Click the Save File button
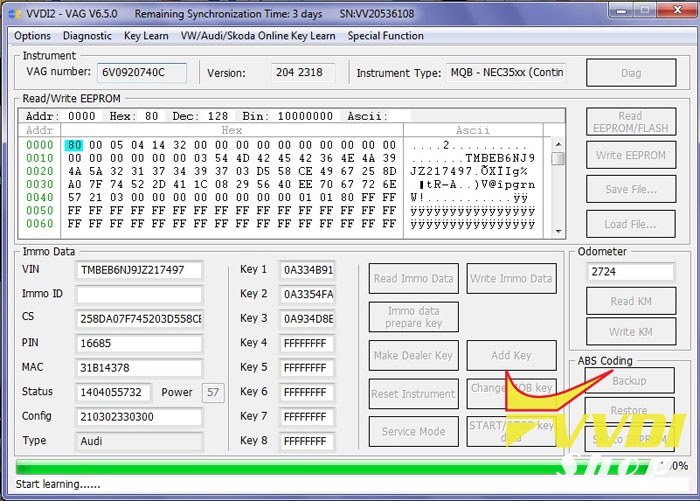 [631, 189]
